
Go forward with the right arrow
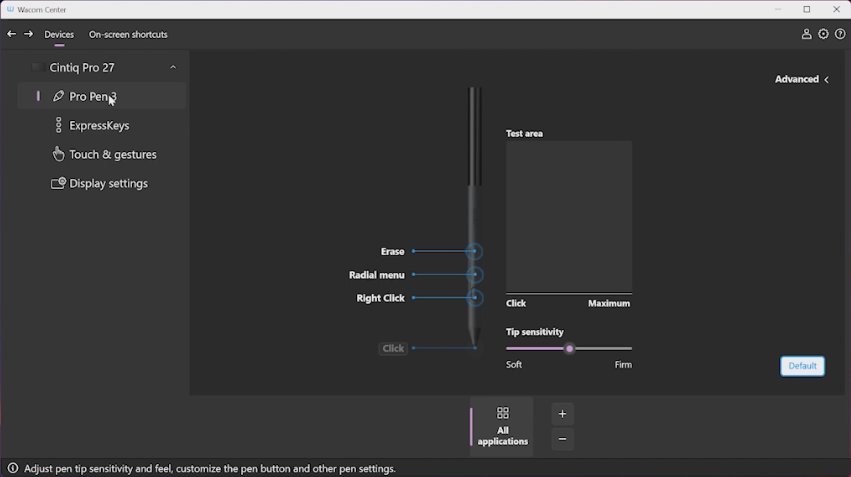[28, 34]
